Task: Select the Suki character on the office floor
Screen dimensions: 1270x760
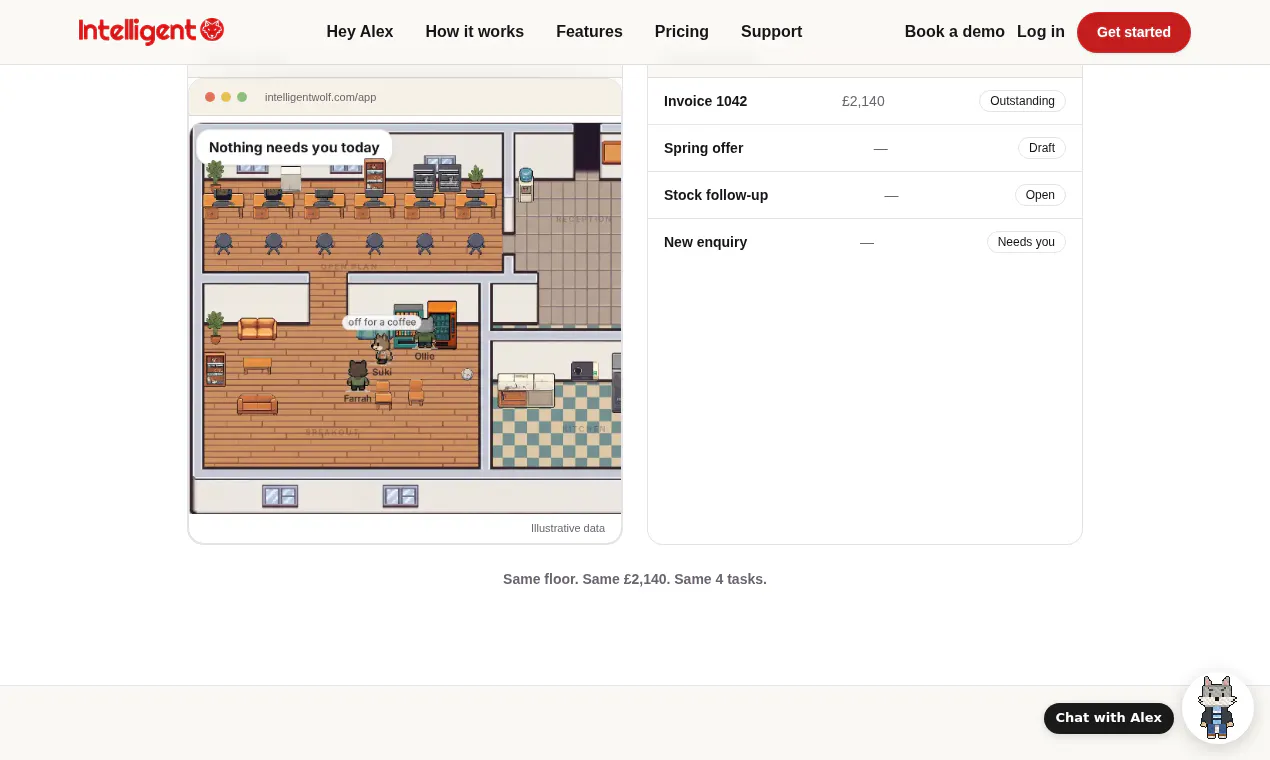Action: (x=381, y=349)
